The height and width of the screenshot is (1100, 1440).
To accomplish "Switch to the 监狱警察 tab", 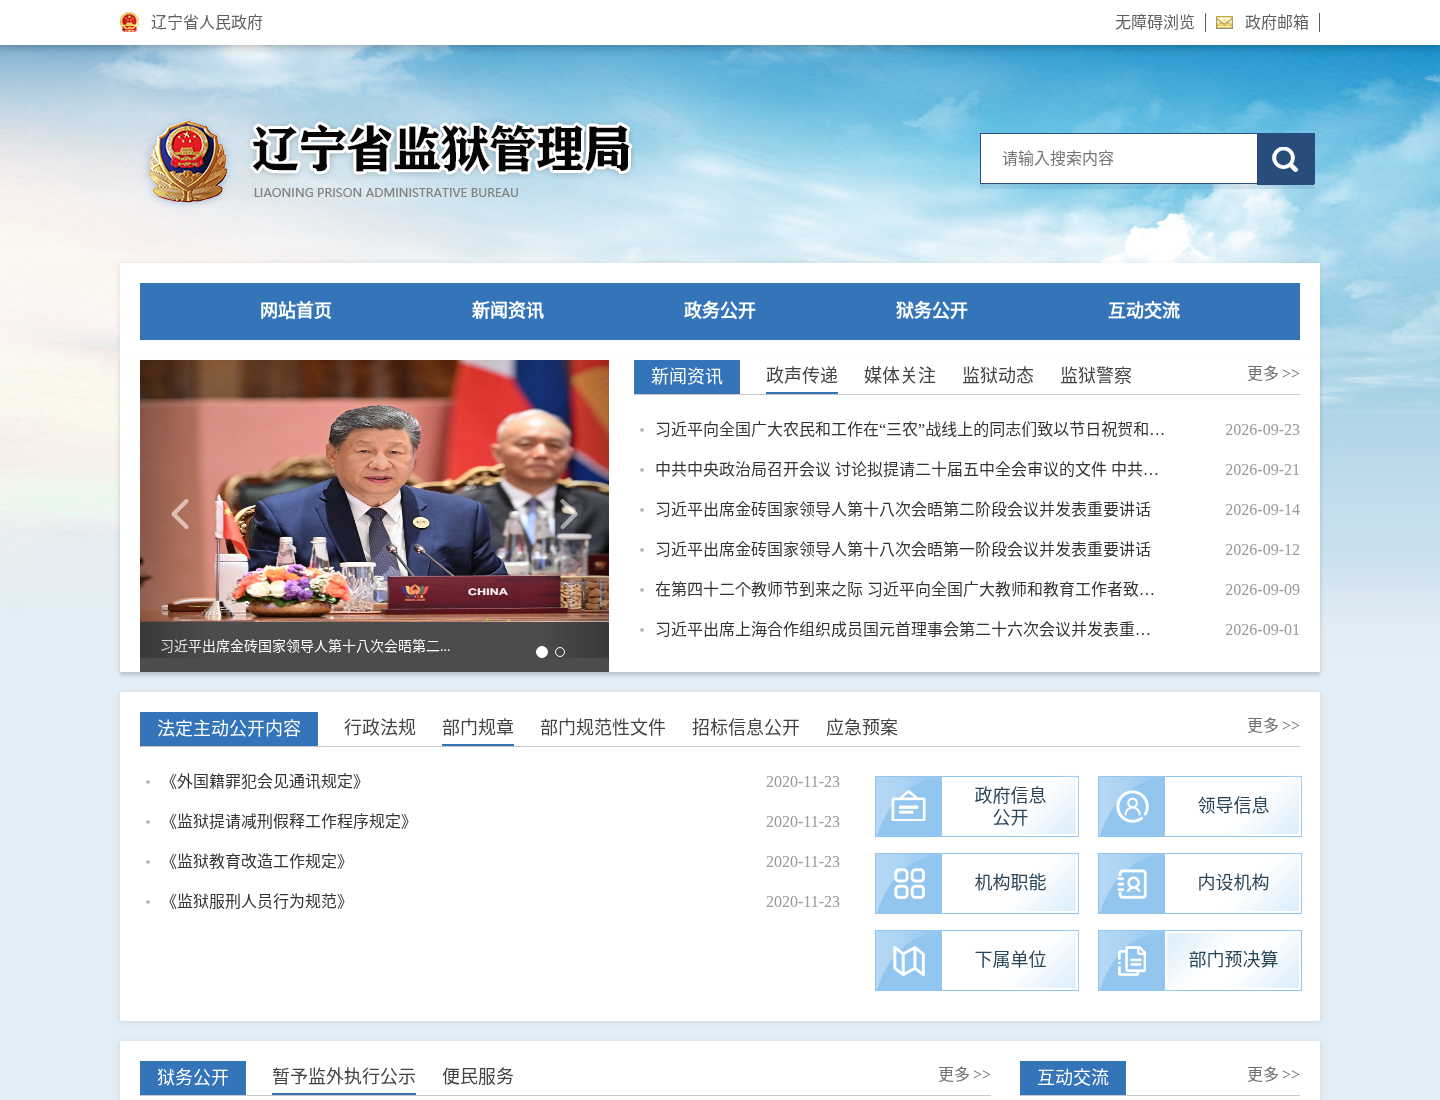I will (1096, 375).
